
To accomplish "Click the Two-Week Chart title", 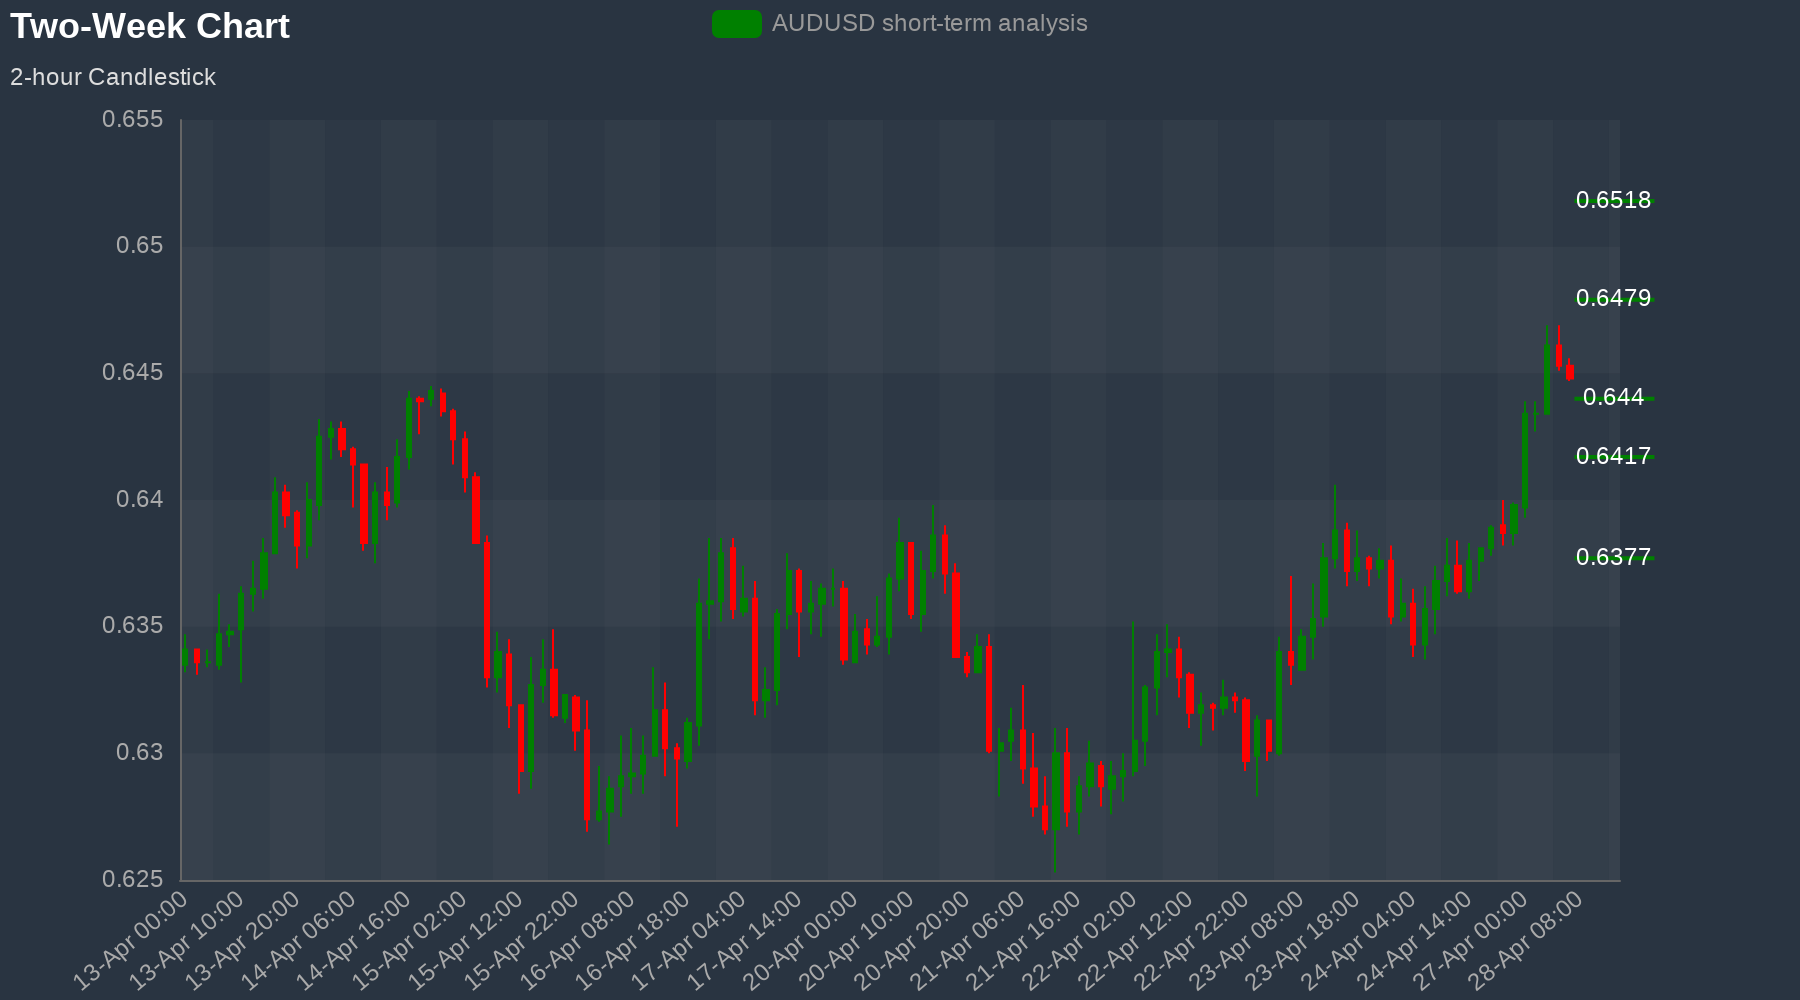I will click(x=150, y=26).
